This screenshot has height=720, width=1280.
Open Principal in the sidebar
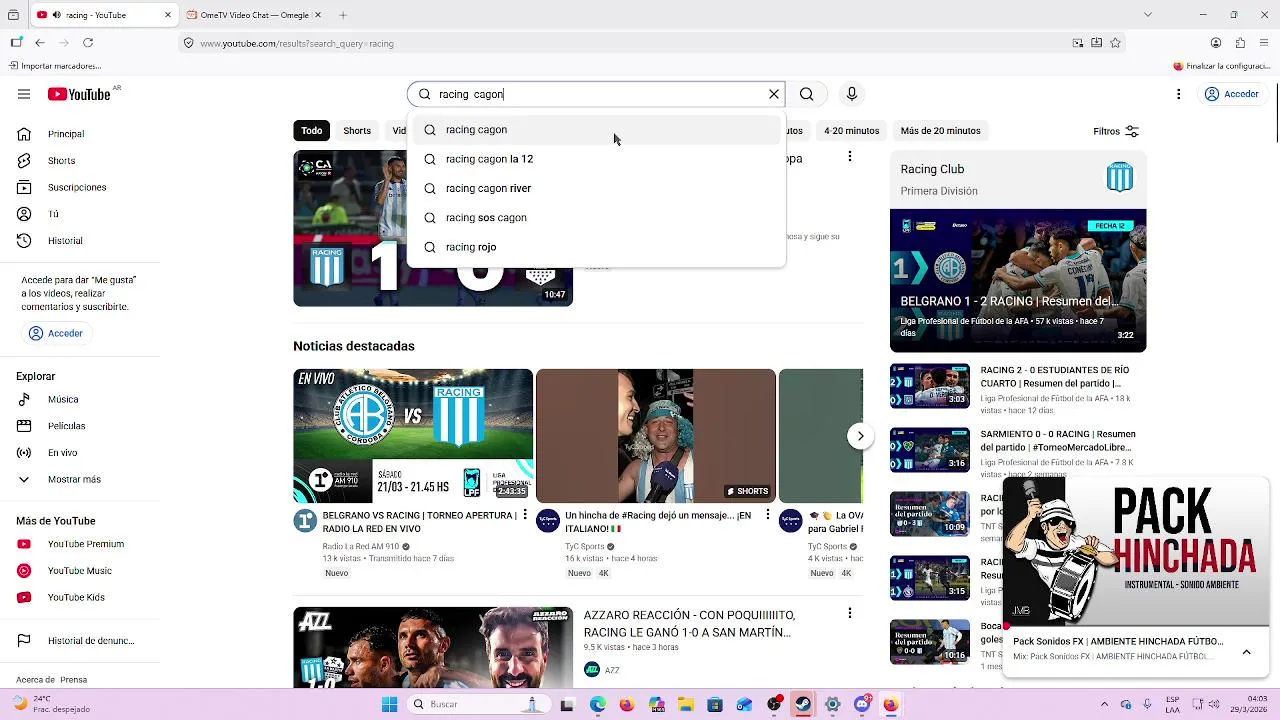[66, 134]
